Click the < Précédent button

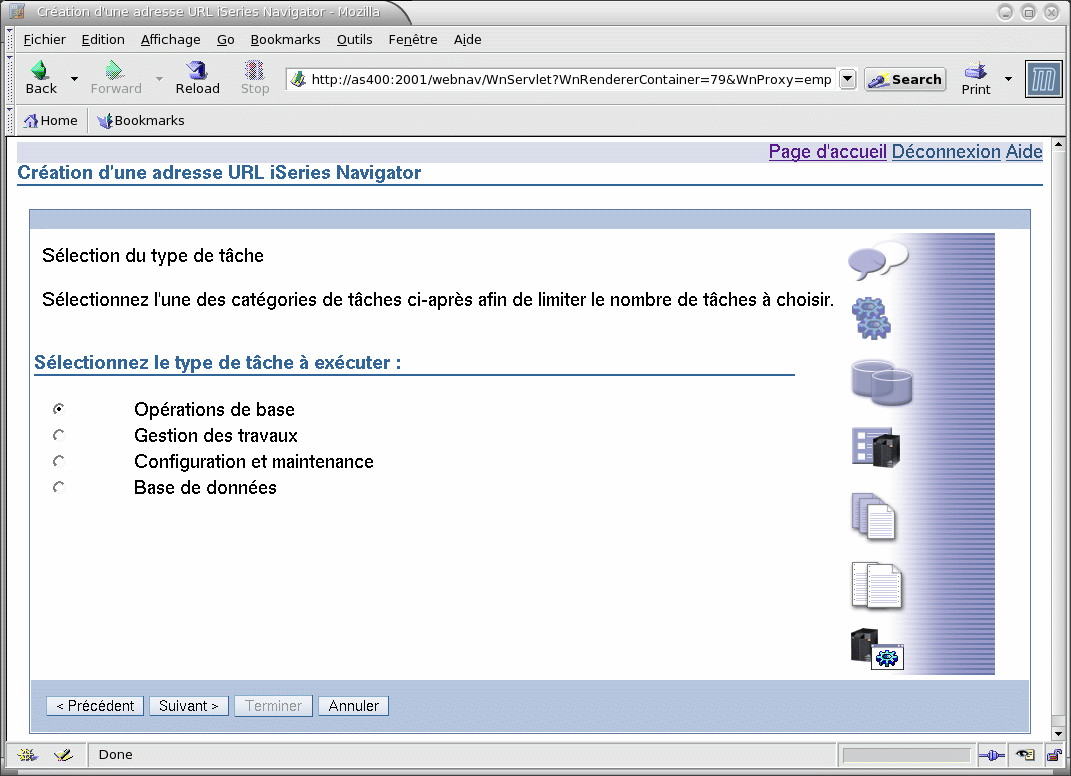[x=95, y=706]
